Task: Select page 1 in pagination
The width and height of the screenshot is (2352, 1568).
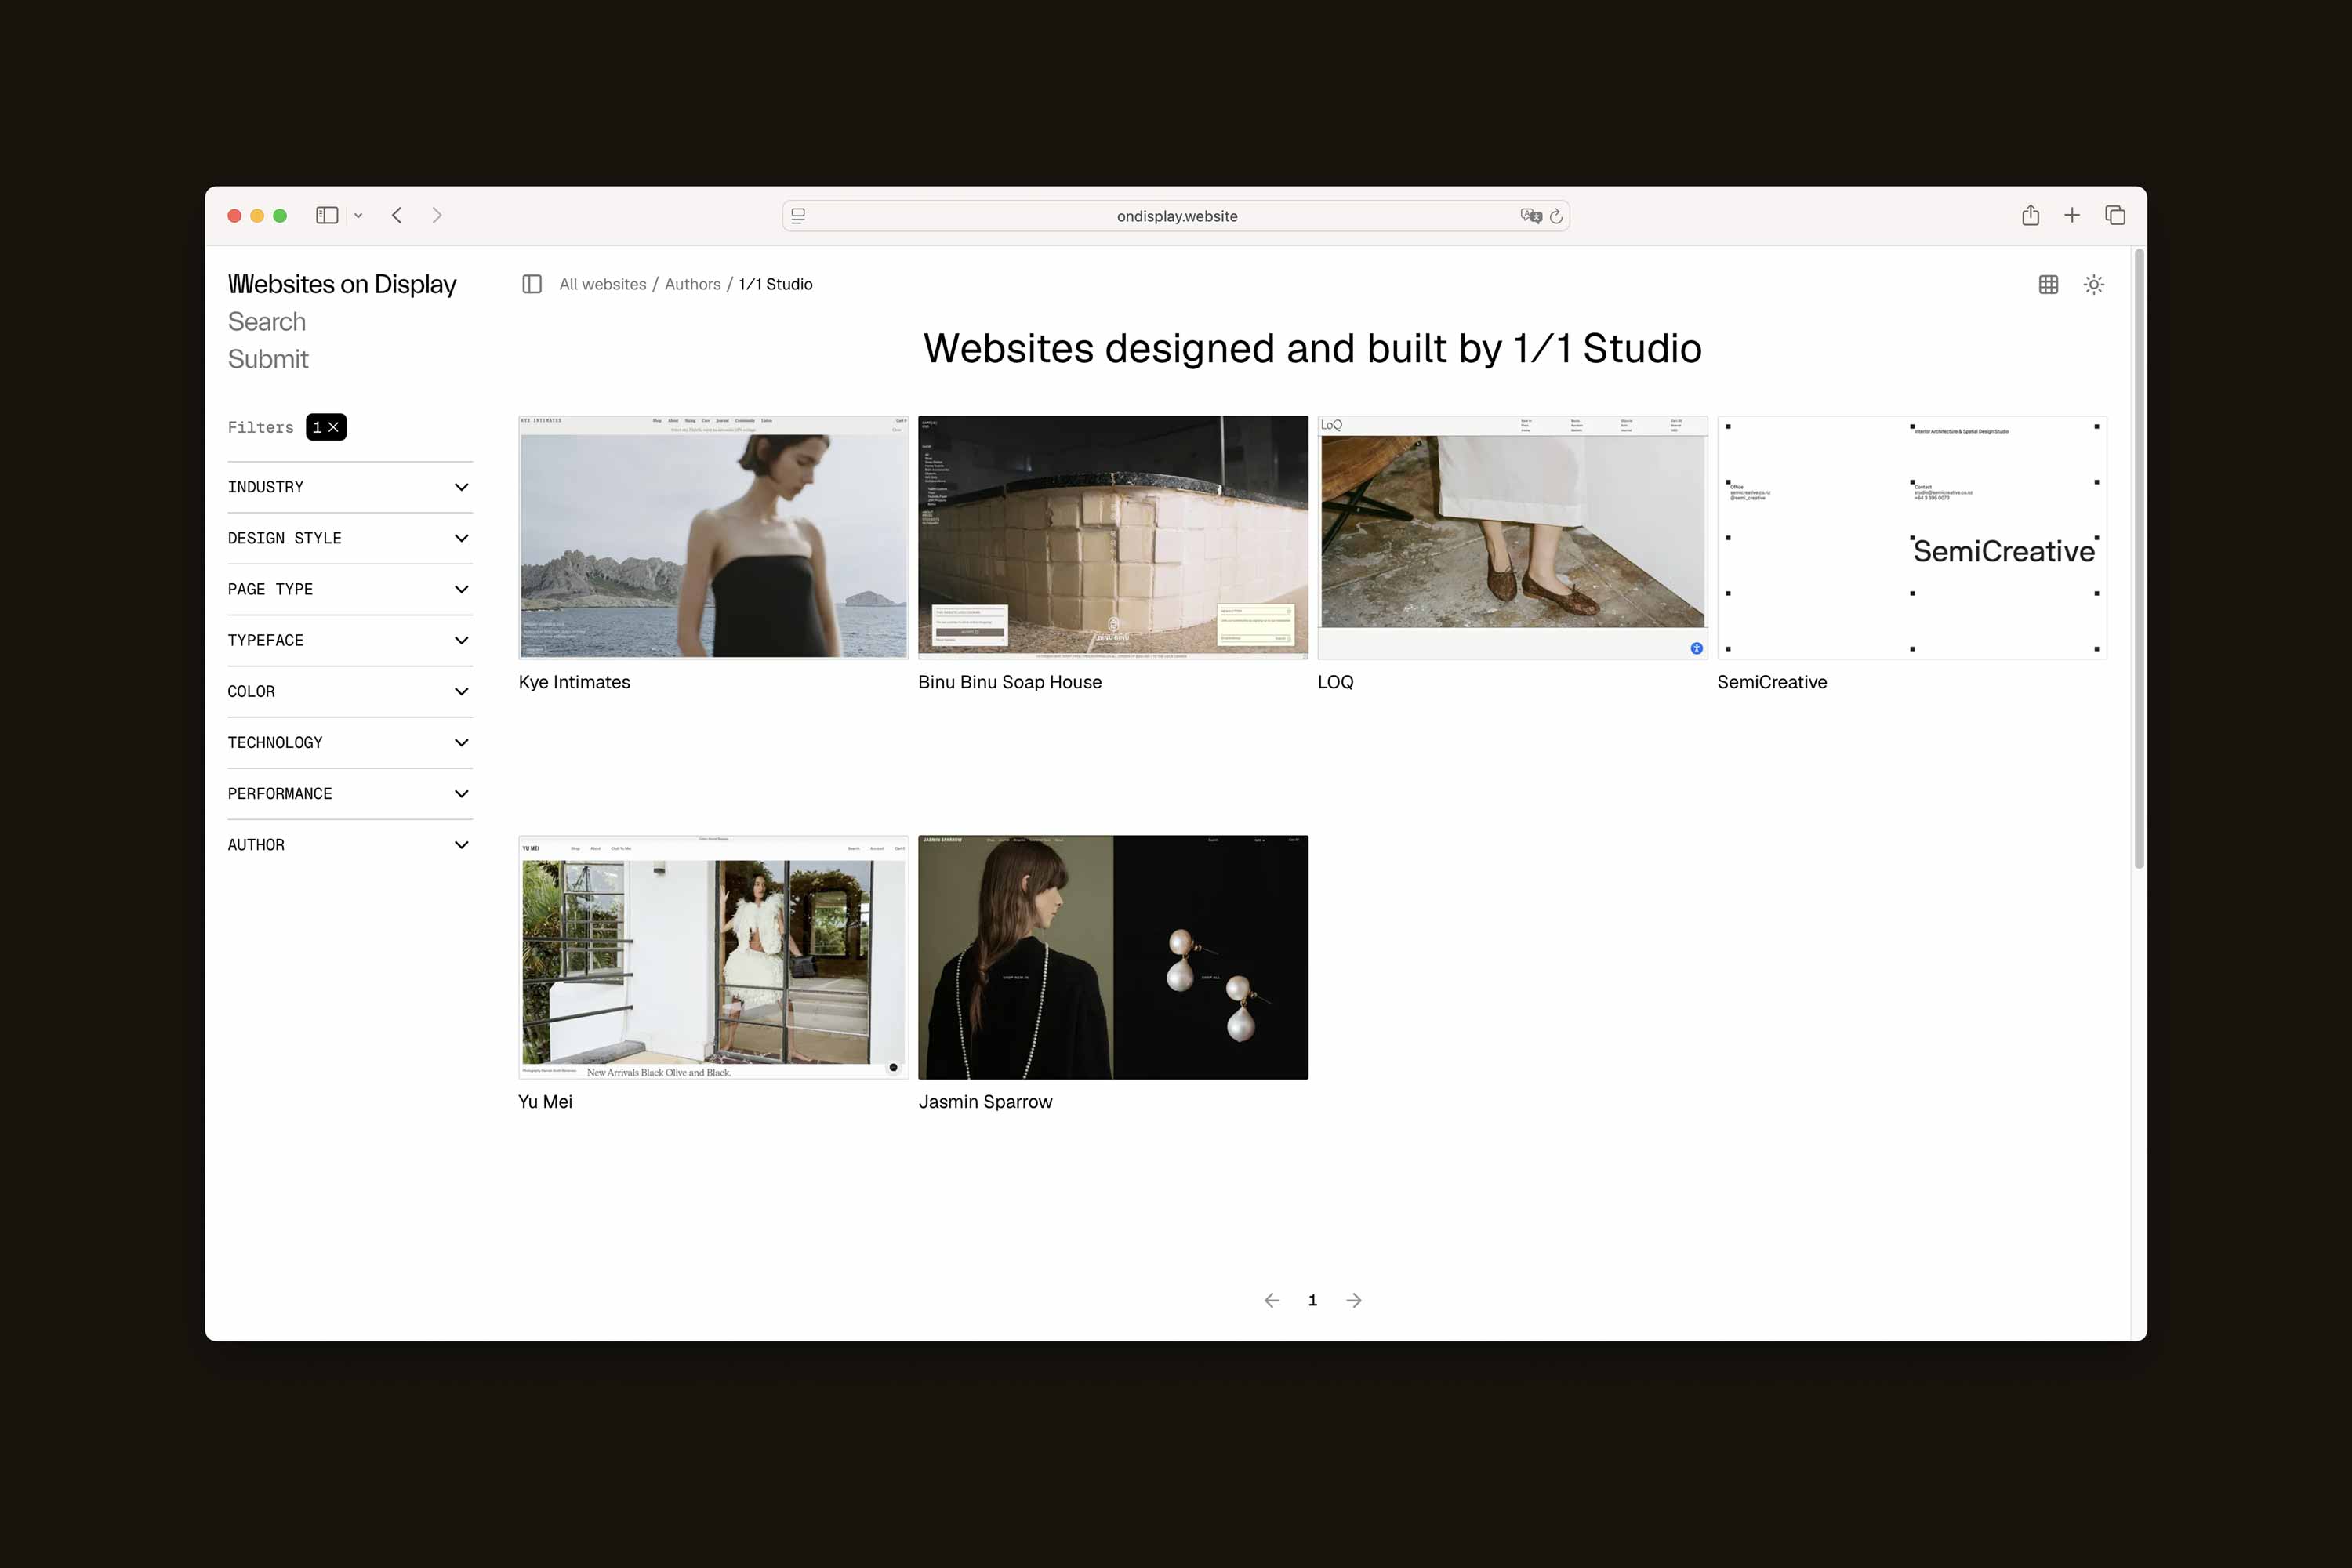Action: coord(1313,1300)
